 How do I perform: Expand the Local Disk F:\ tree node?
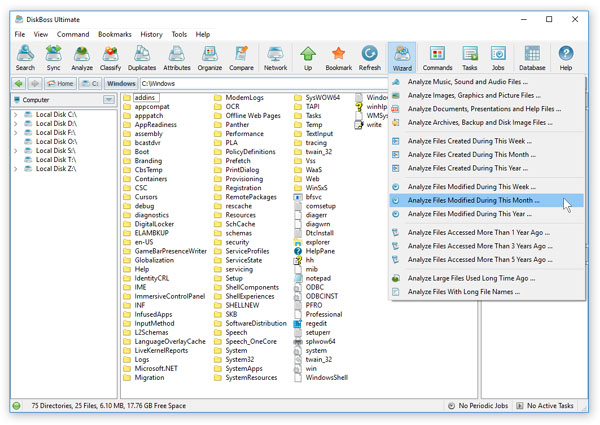coord(16,133)
